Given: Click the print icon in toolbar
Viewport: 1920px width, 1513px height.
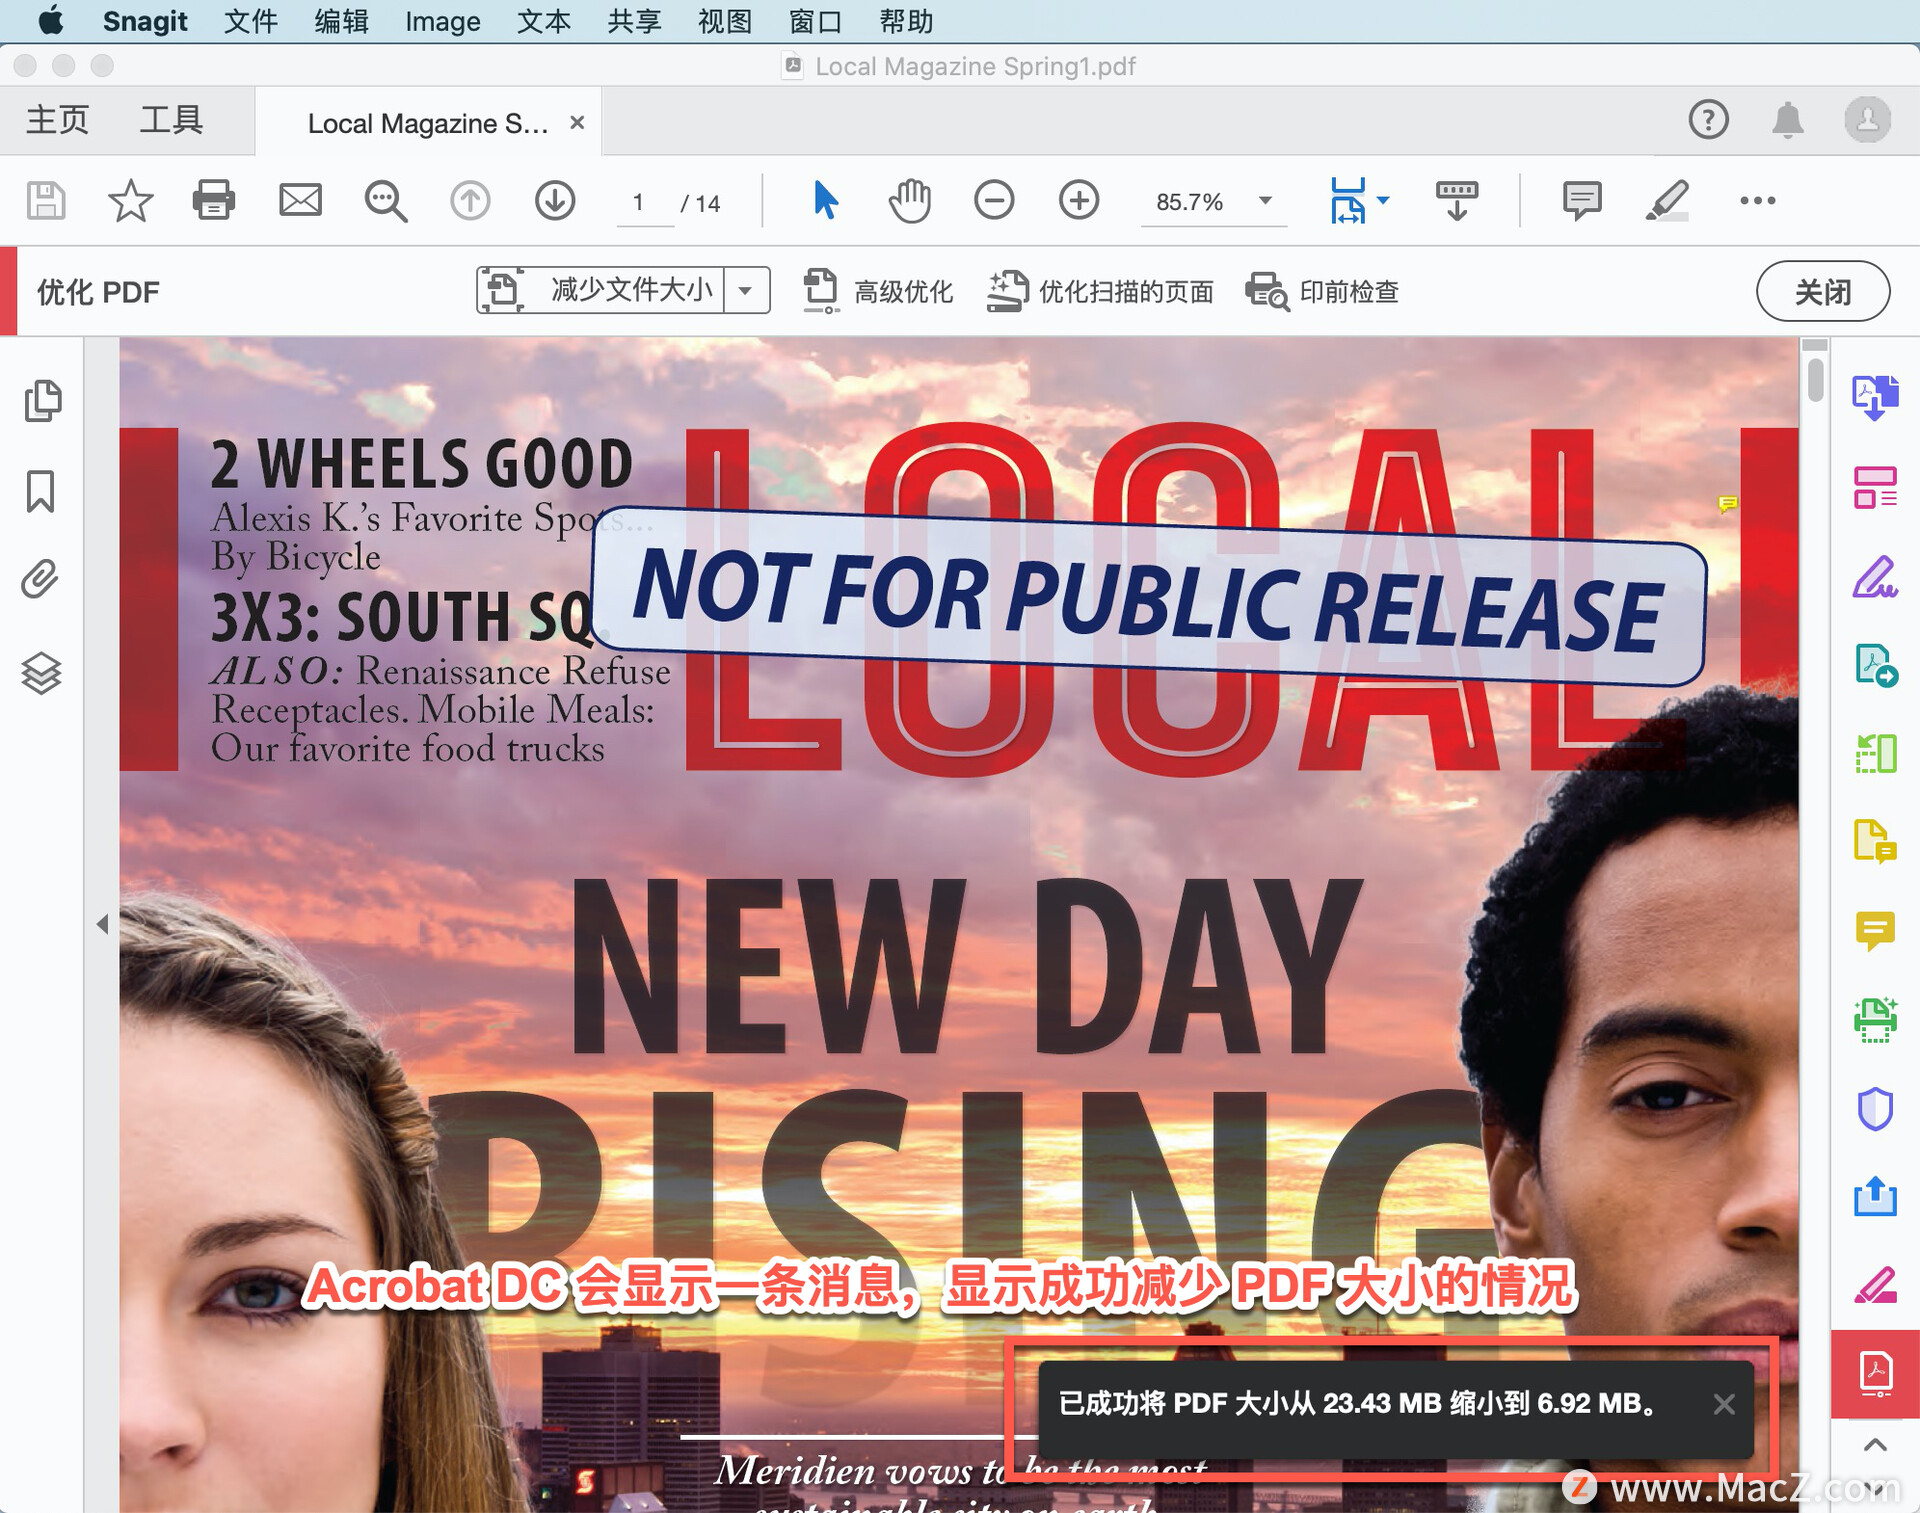Looking at the screenshot, I should pyautogui.click(x=213, y=201).
